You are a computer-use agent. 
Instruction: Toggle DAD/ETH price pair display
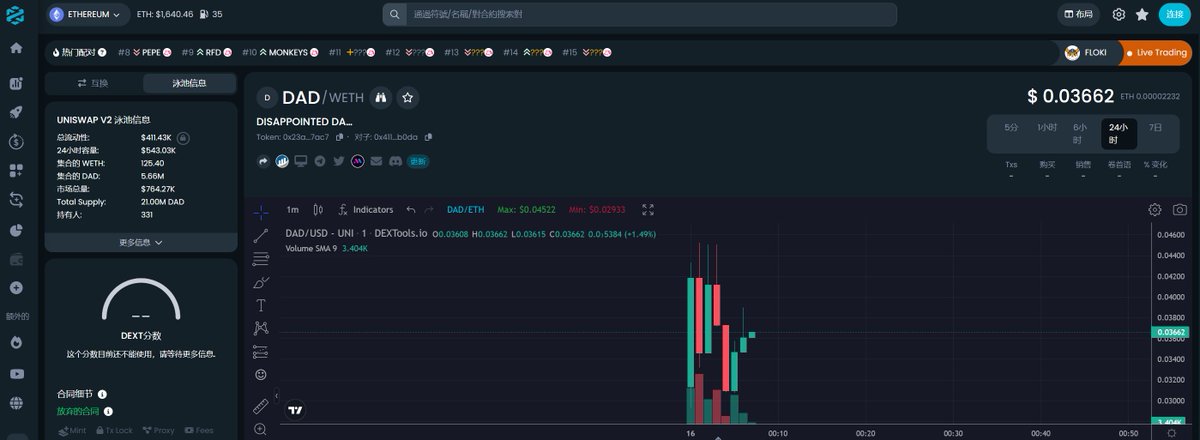point(465,210)
